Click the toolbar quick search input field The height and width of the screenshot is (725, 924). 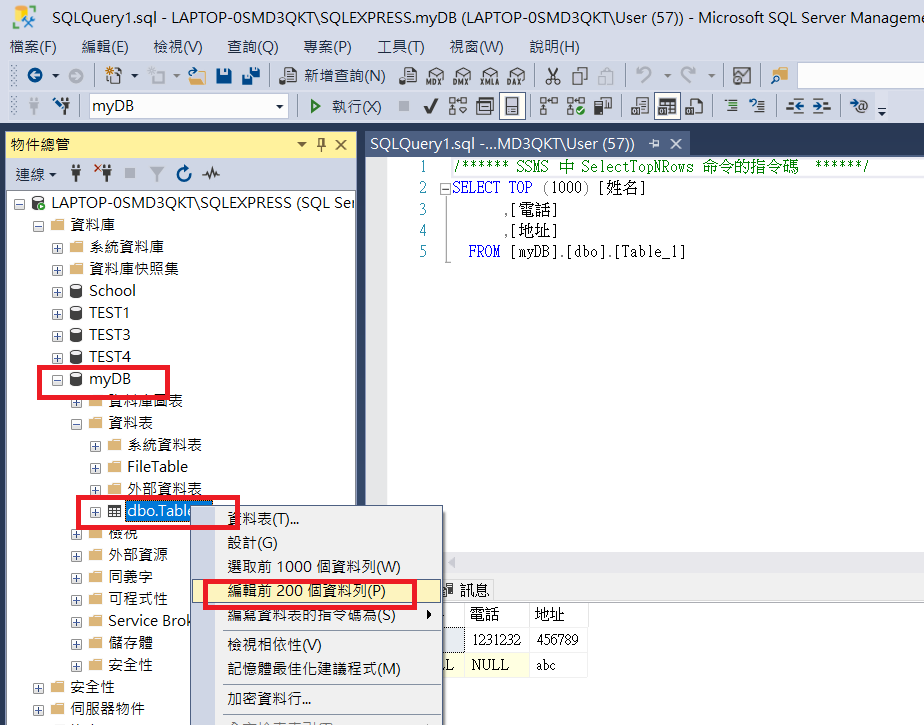pyautogui.click(x=860, y=76)
